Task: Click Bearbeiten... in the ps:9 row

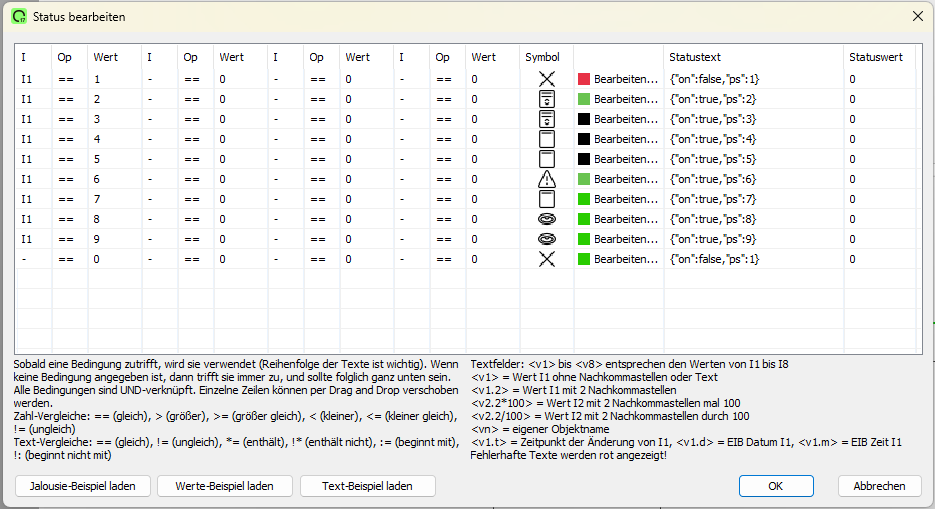Action: point(626,239)
